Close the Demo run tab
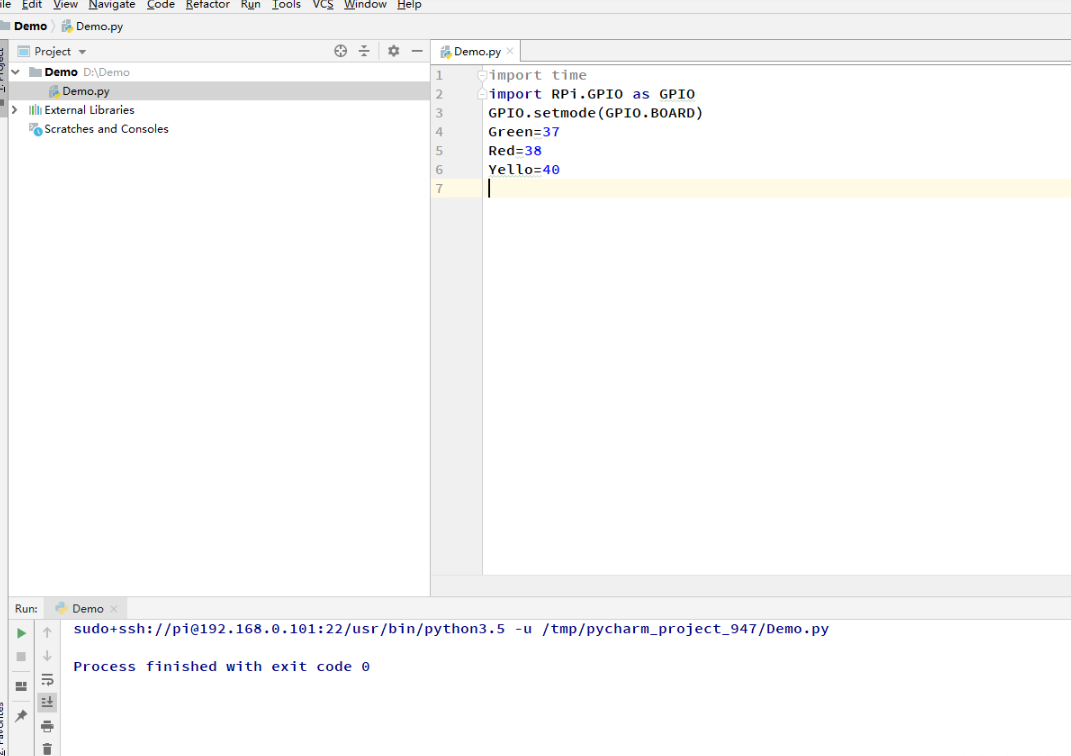This screenshot has height=756, width=1071. [114, 608]
